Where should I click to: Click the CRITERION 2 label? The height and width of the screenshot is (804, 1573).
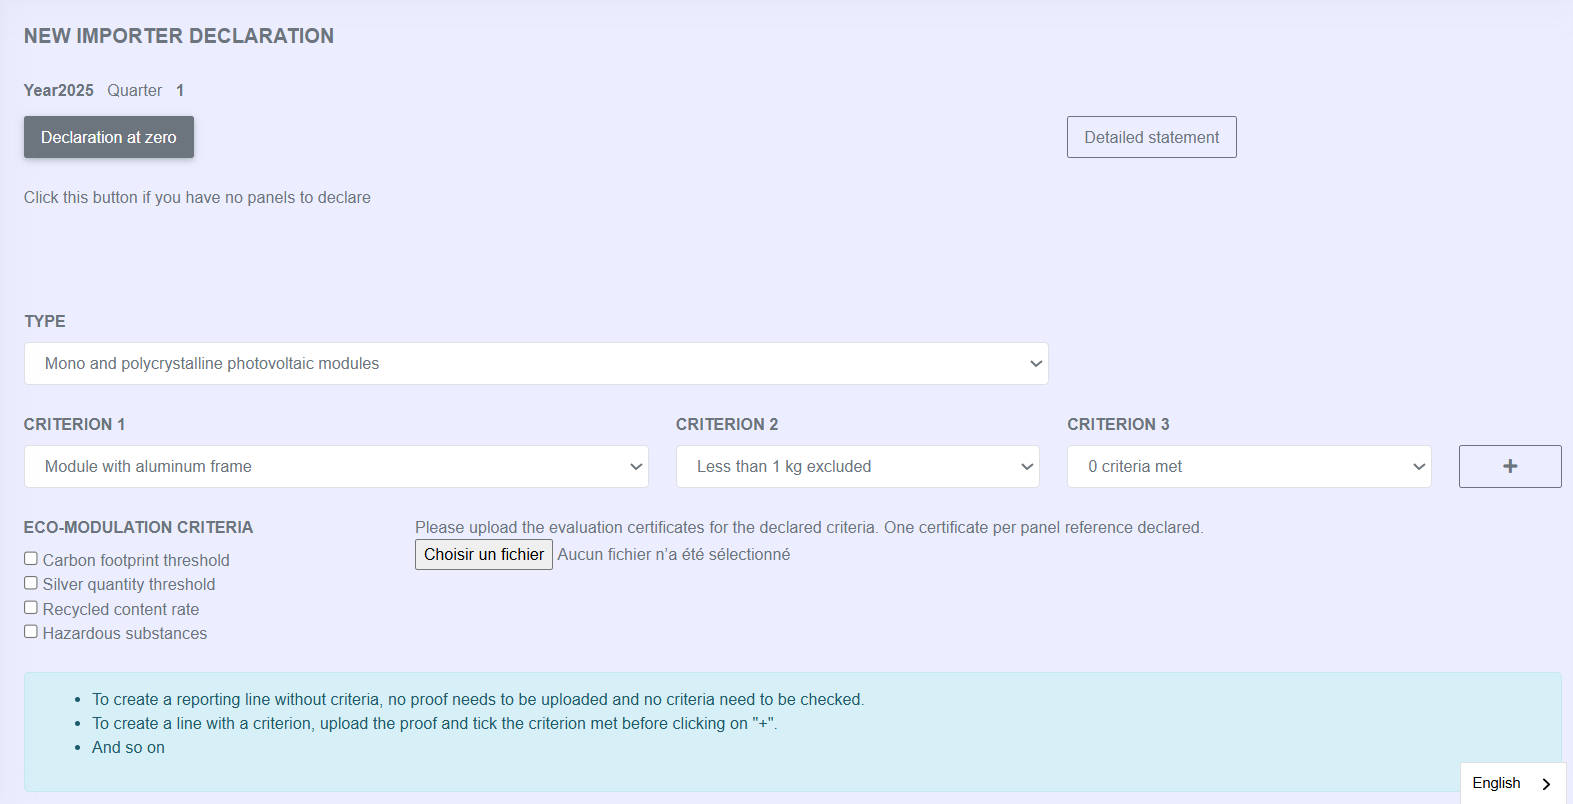[727, 424]
